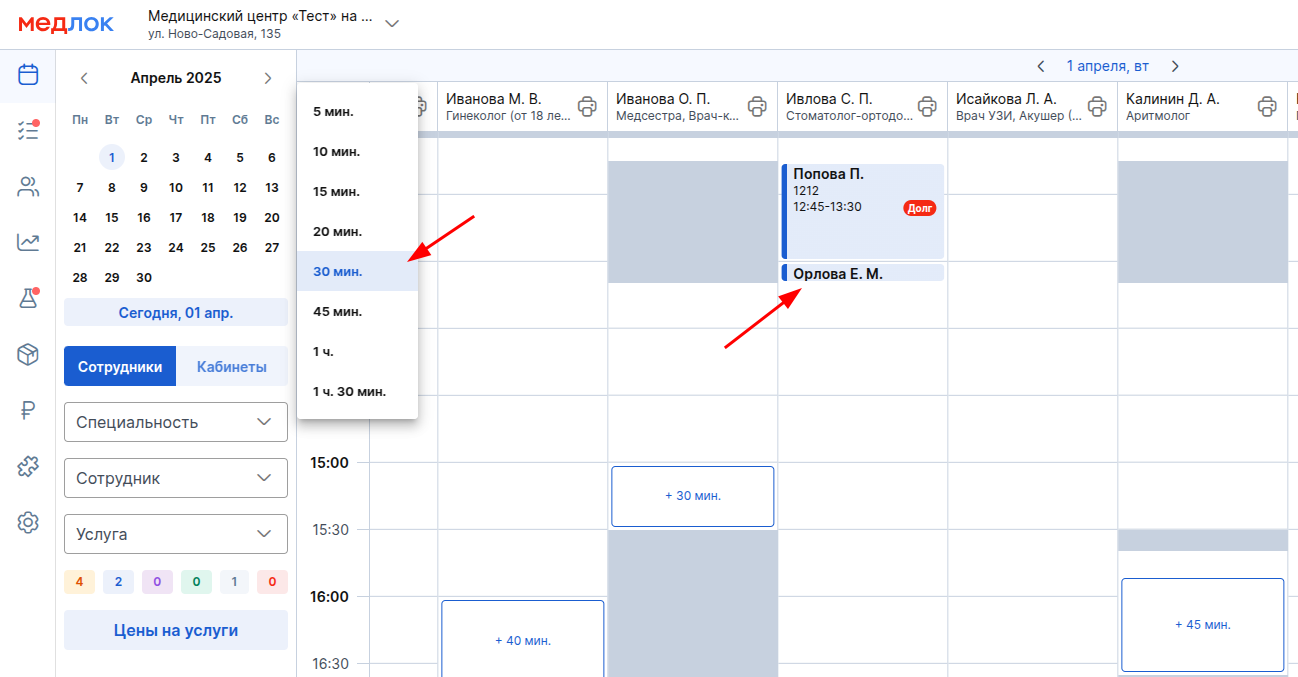Open the Услуга dropdown
The width and height of the screenshot is (1298, 677).
176,534
